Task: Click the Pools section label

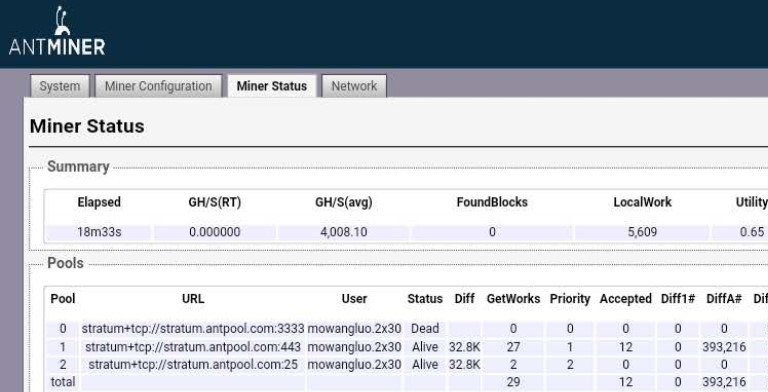Action: tap(65, 263)
